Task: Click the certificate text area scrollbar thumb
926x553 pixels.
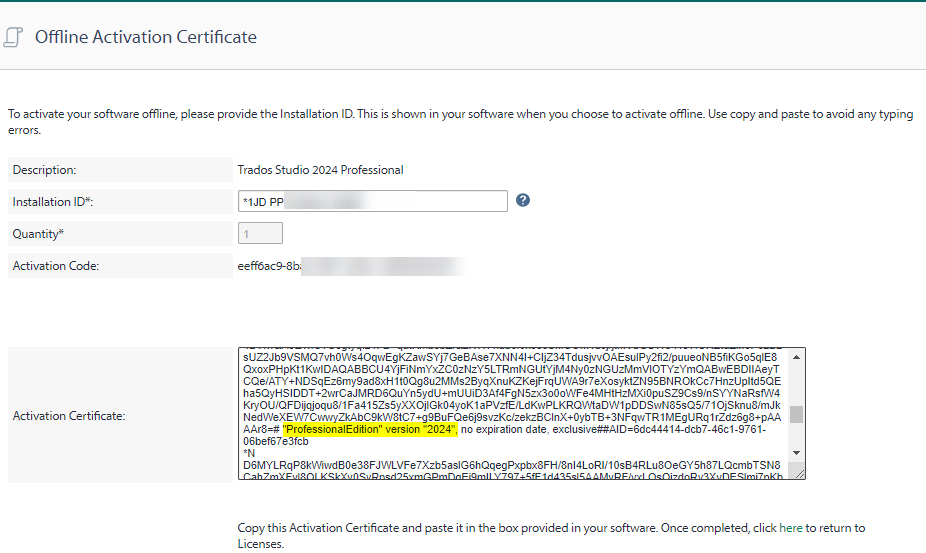Action: (797, 414)
